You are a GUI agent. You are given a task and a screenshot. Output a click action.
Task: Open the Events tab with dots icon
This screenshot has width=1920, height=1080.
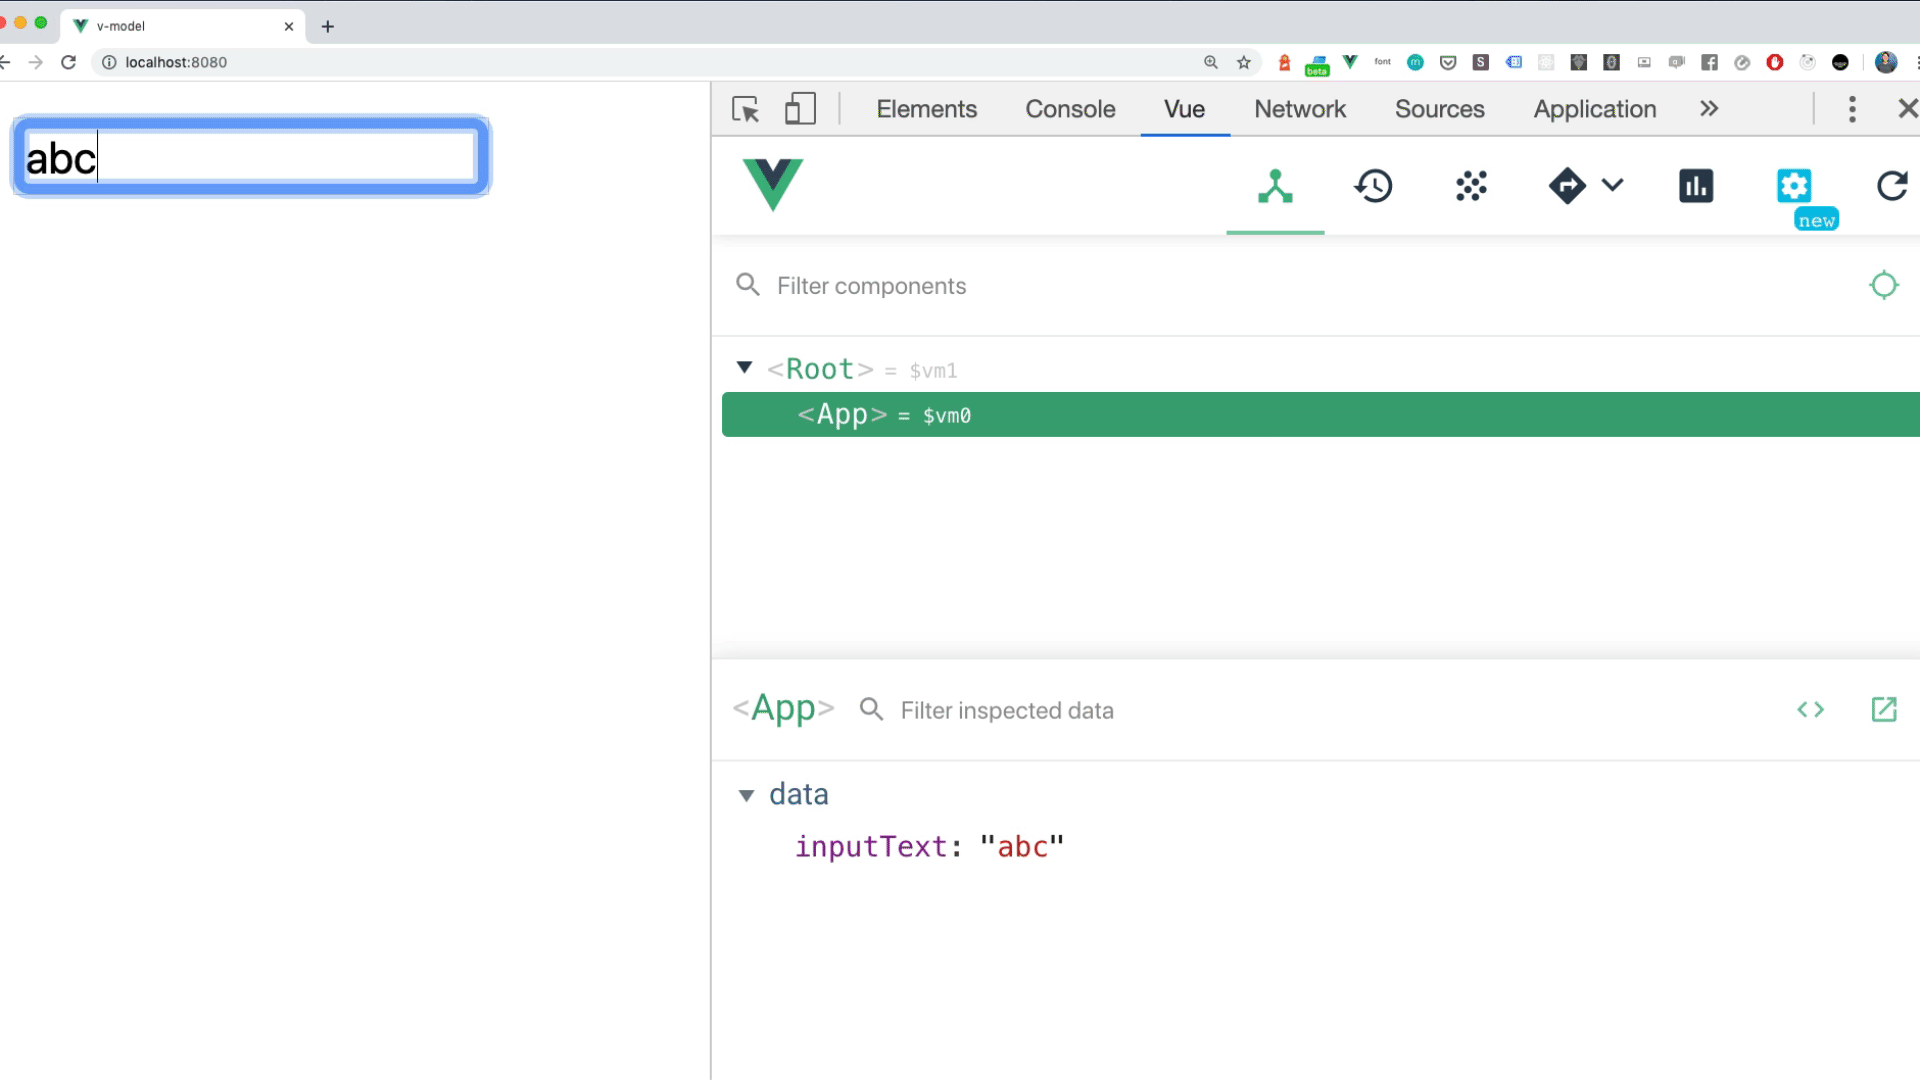click(1471, 187)
